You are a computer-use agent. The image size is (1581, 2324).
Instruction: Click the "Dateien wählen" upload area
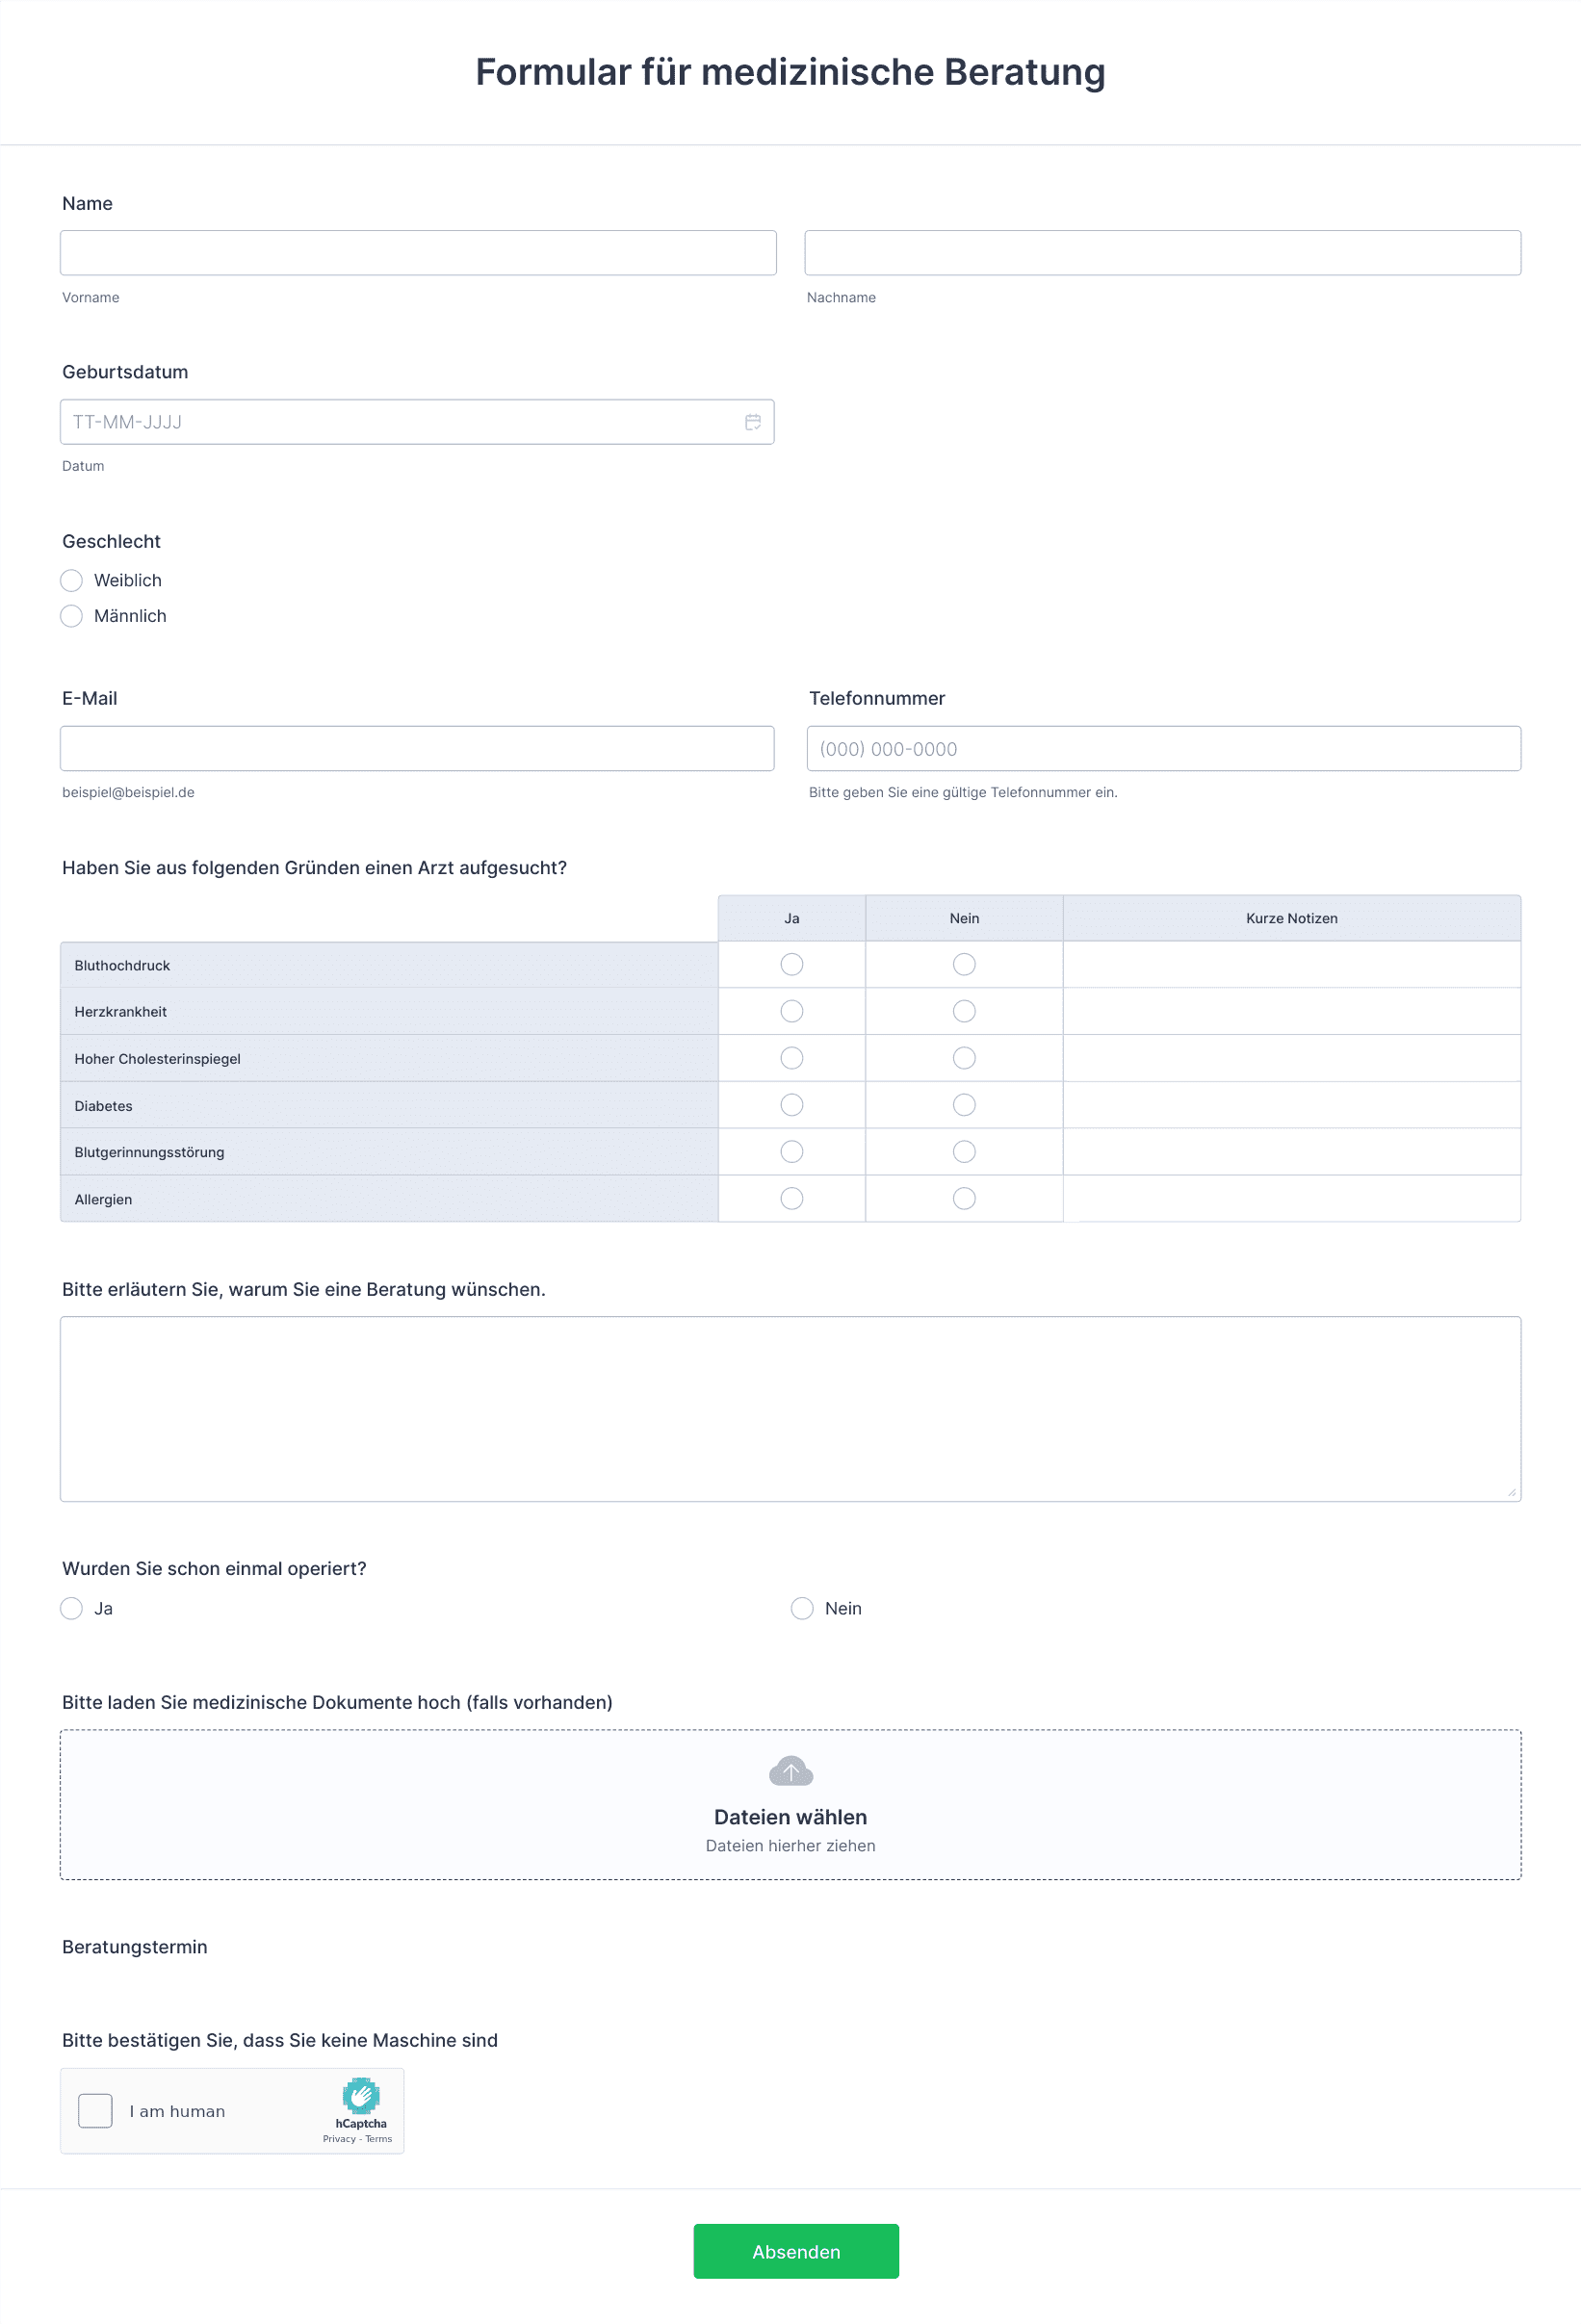(790, 1805)
